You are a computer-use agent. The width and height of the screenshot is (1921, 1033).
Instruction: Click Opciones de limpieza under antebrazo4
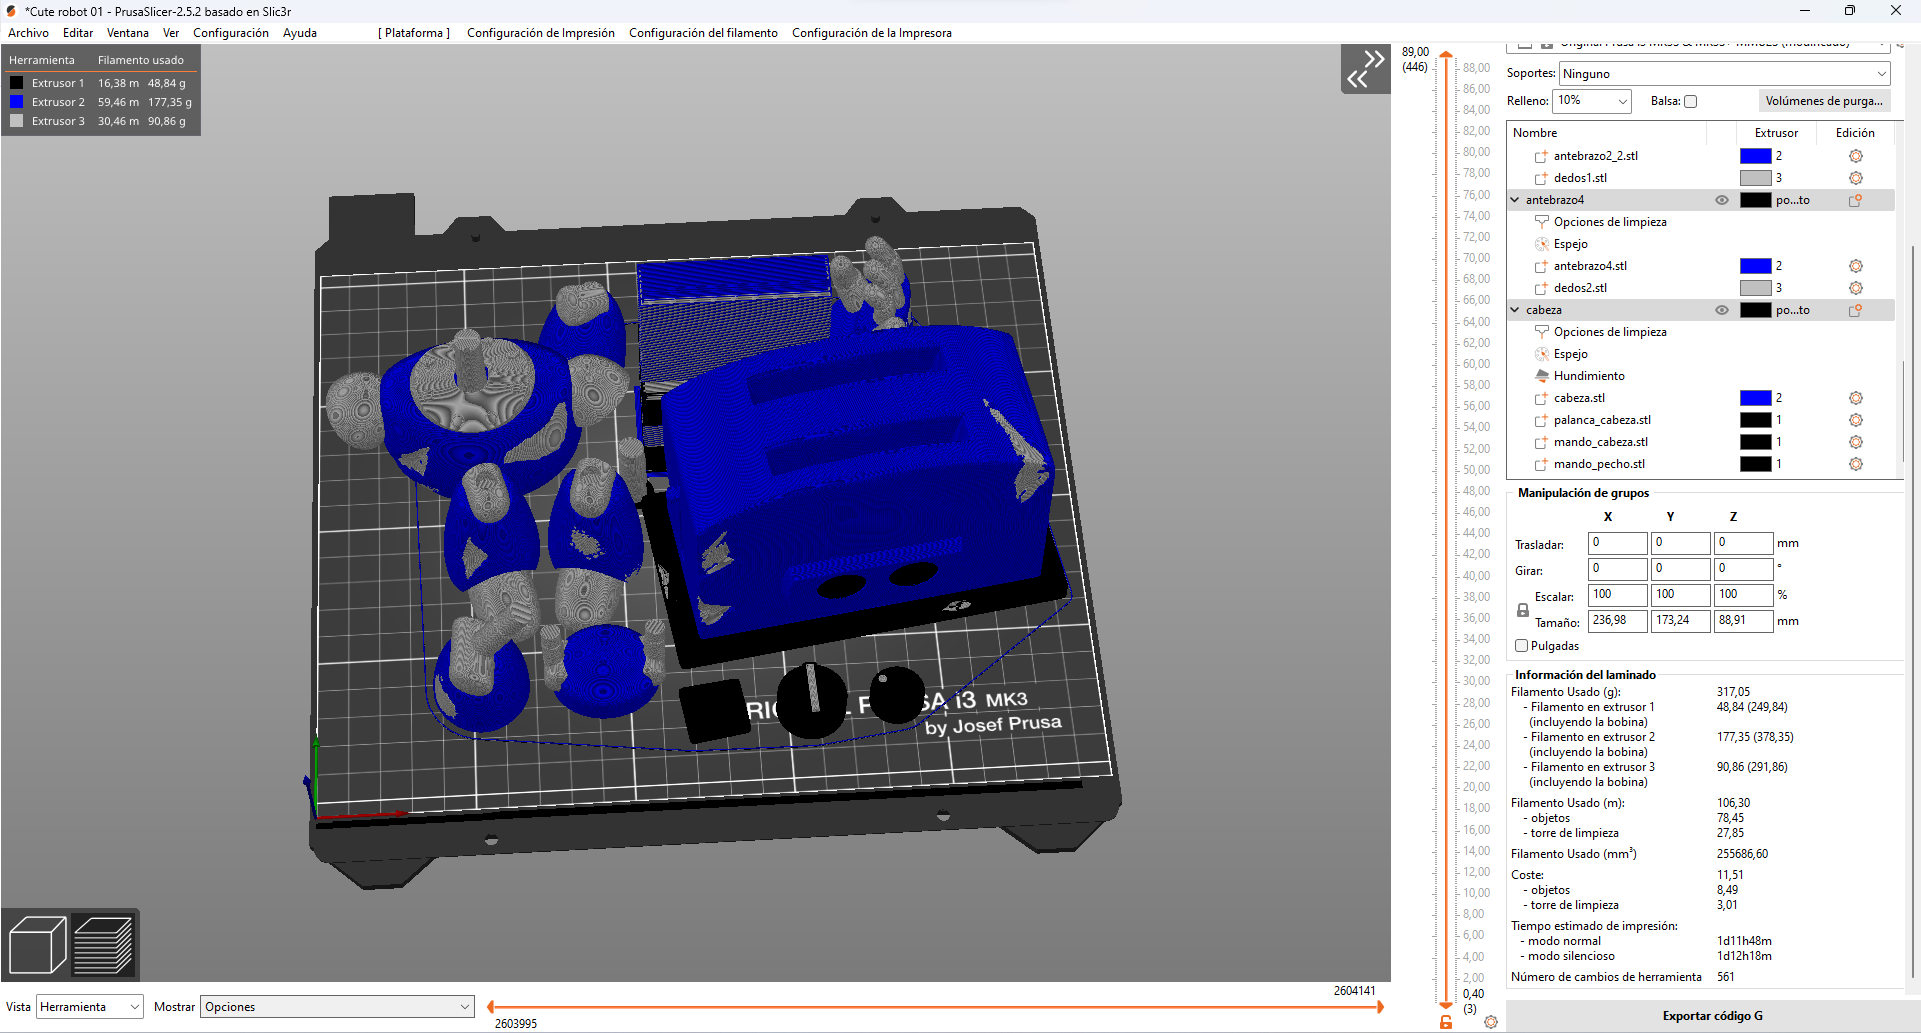(1610, 222)
